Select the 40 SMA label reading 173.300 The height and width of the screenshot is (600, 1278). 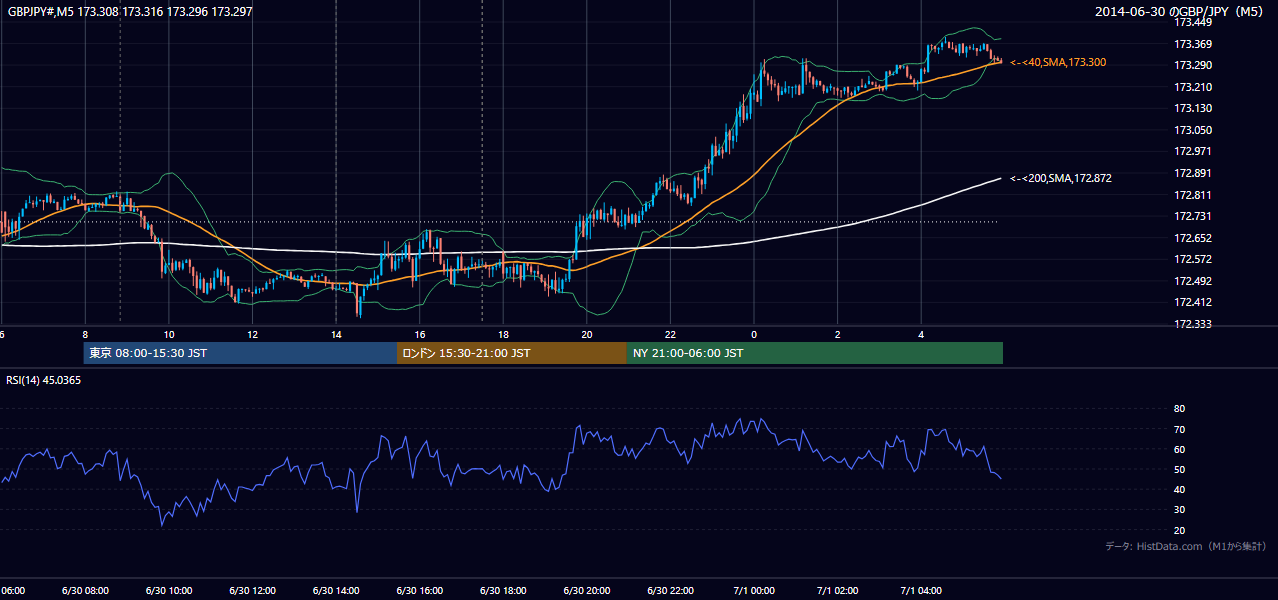1058,62
